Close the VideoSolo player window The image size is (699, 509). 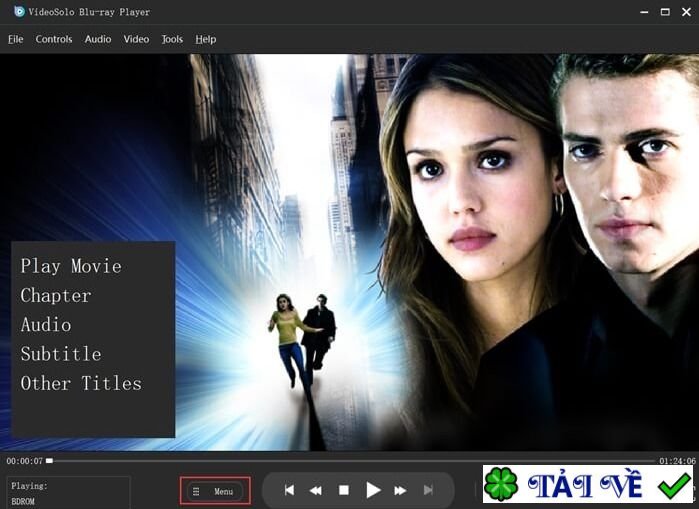pyautogui.click(x=687, y=12)
